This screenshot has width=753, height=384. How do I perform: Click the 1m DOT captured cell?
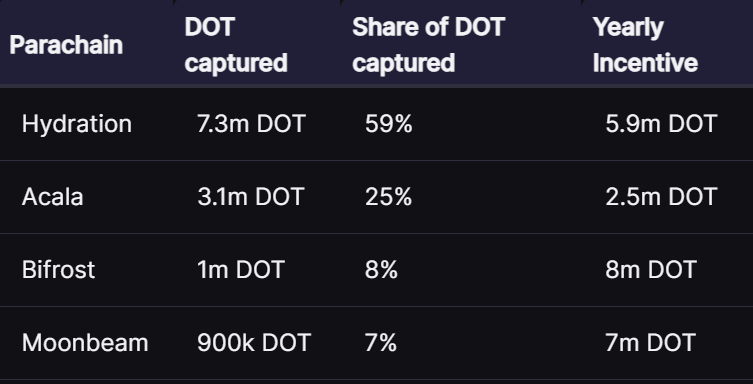click(x=241, y=270)
